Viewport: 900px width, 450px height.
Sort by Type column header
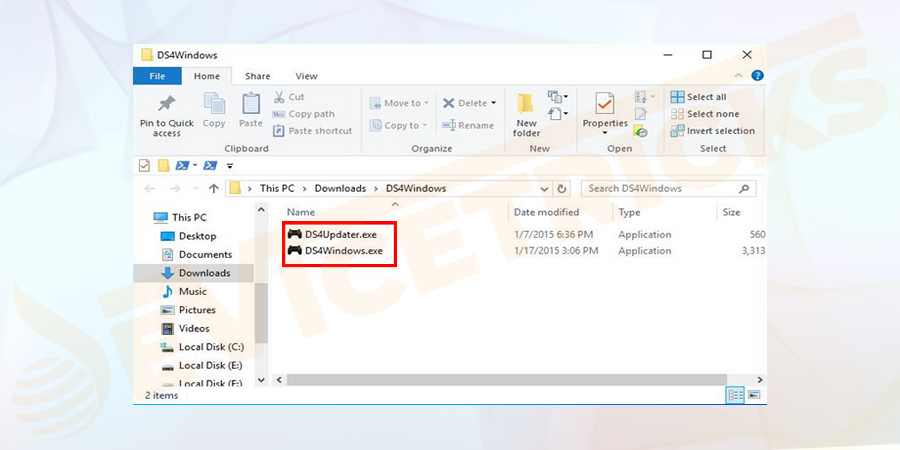click(629, 212)
